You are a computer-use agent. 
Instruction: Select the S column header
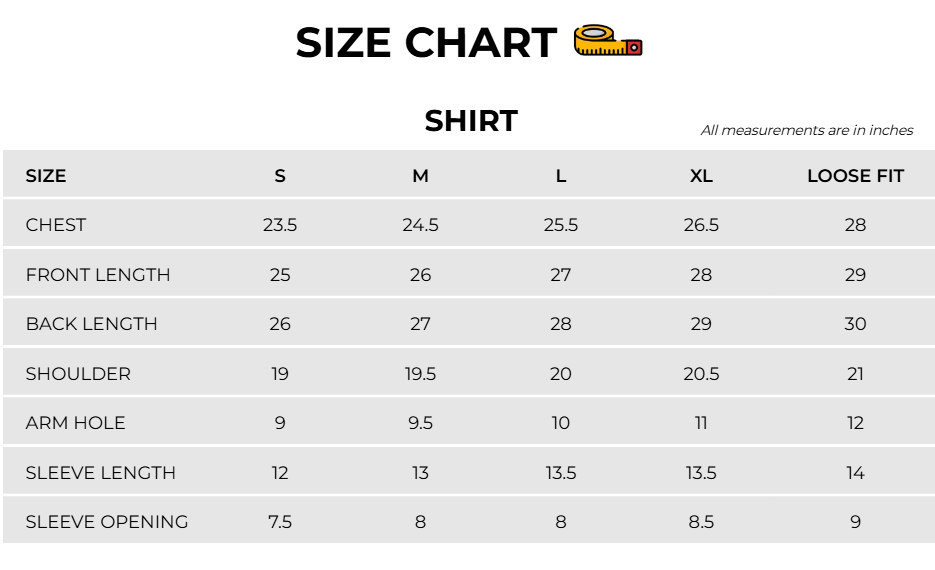coord(280,176)
